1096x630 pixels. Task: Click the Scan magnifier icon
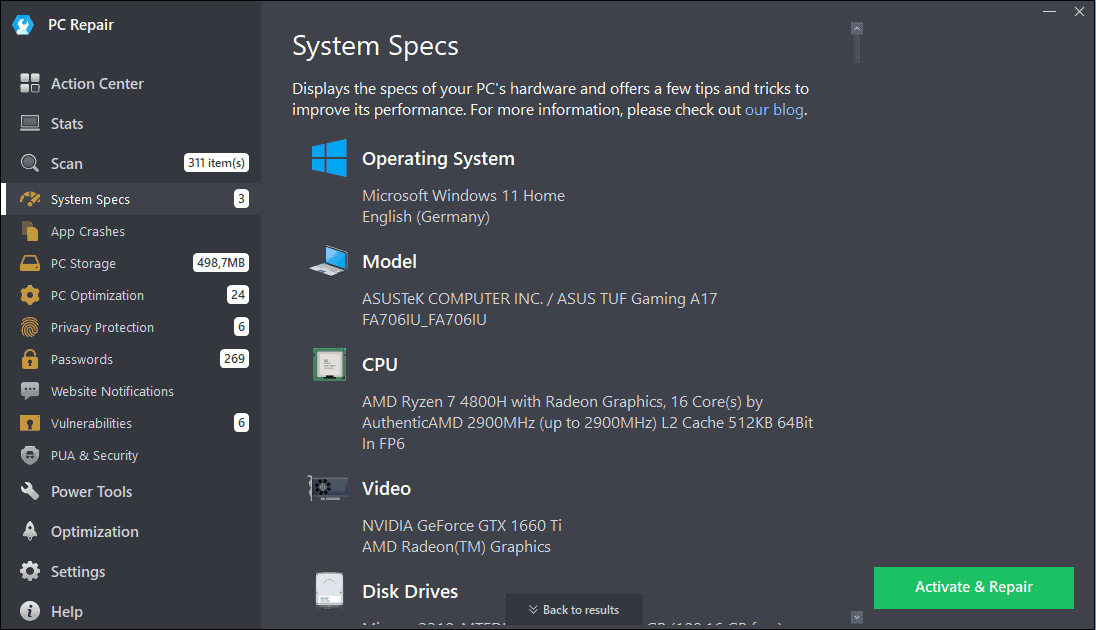[x=30, y=163]
